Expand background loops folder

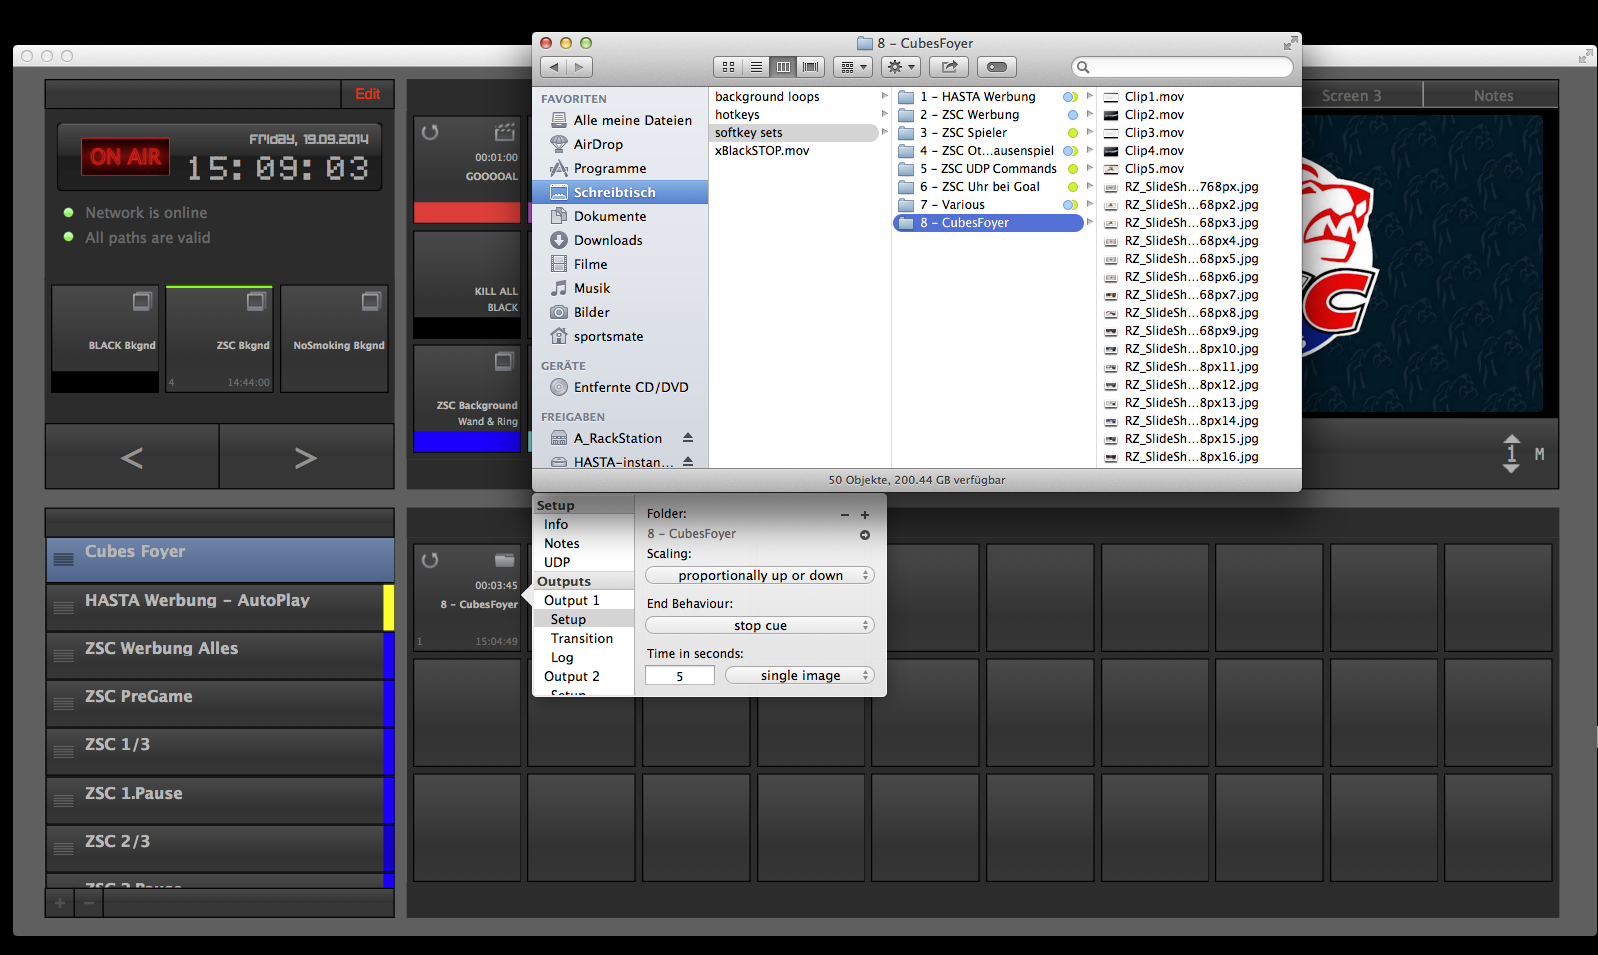(884, 96)
